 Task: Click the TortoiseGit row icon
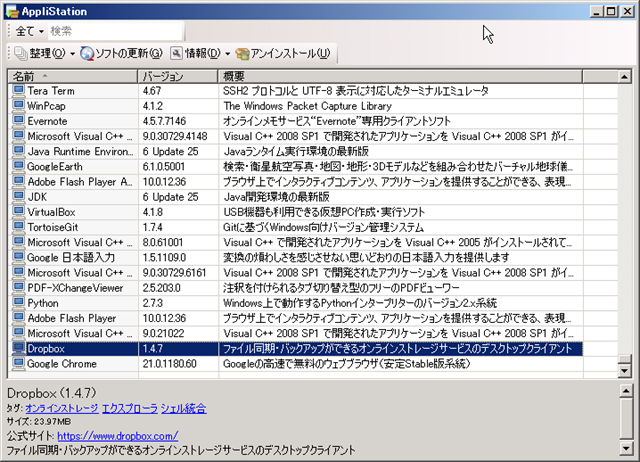tap(17, 227)
